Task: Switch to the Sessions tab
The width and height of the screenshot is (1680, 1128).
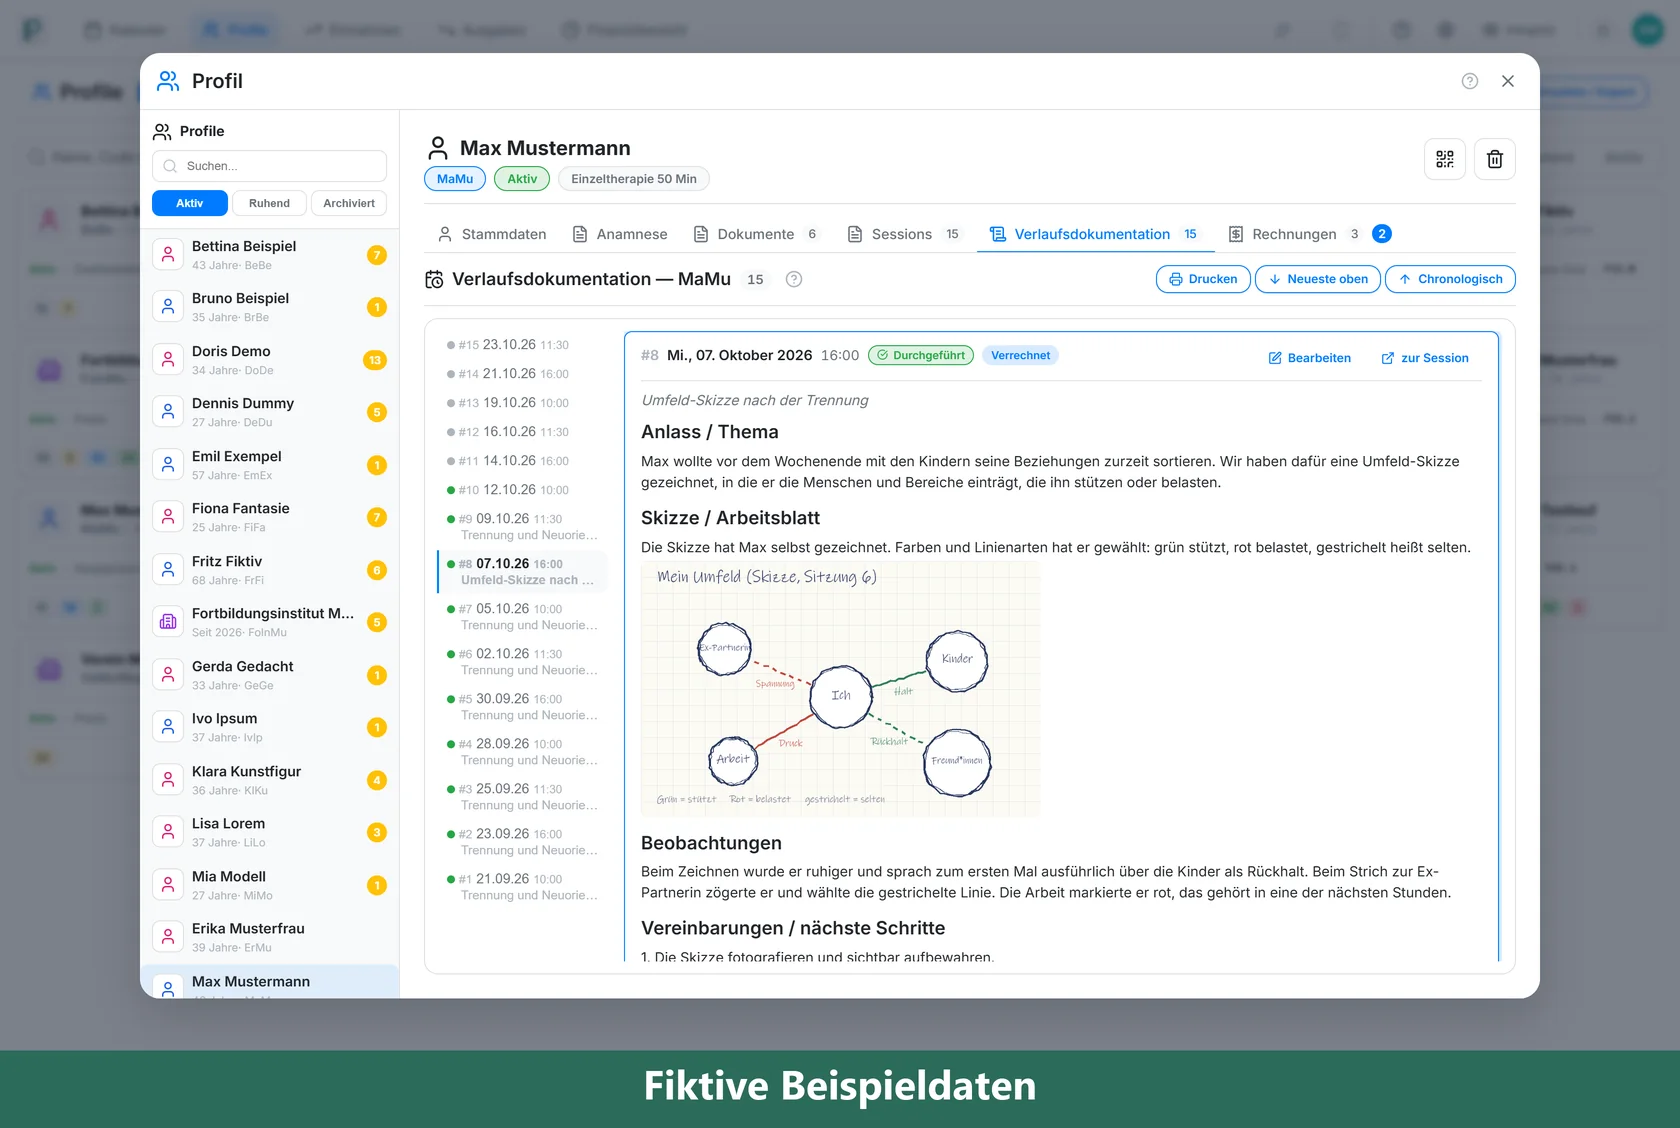Action: click(x=904, y=234)
